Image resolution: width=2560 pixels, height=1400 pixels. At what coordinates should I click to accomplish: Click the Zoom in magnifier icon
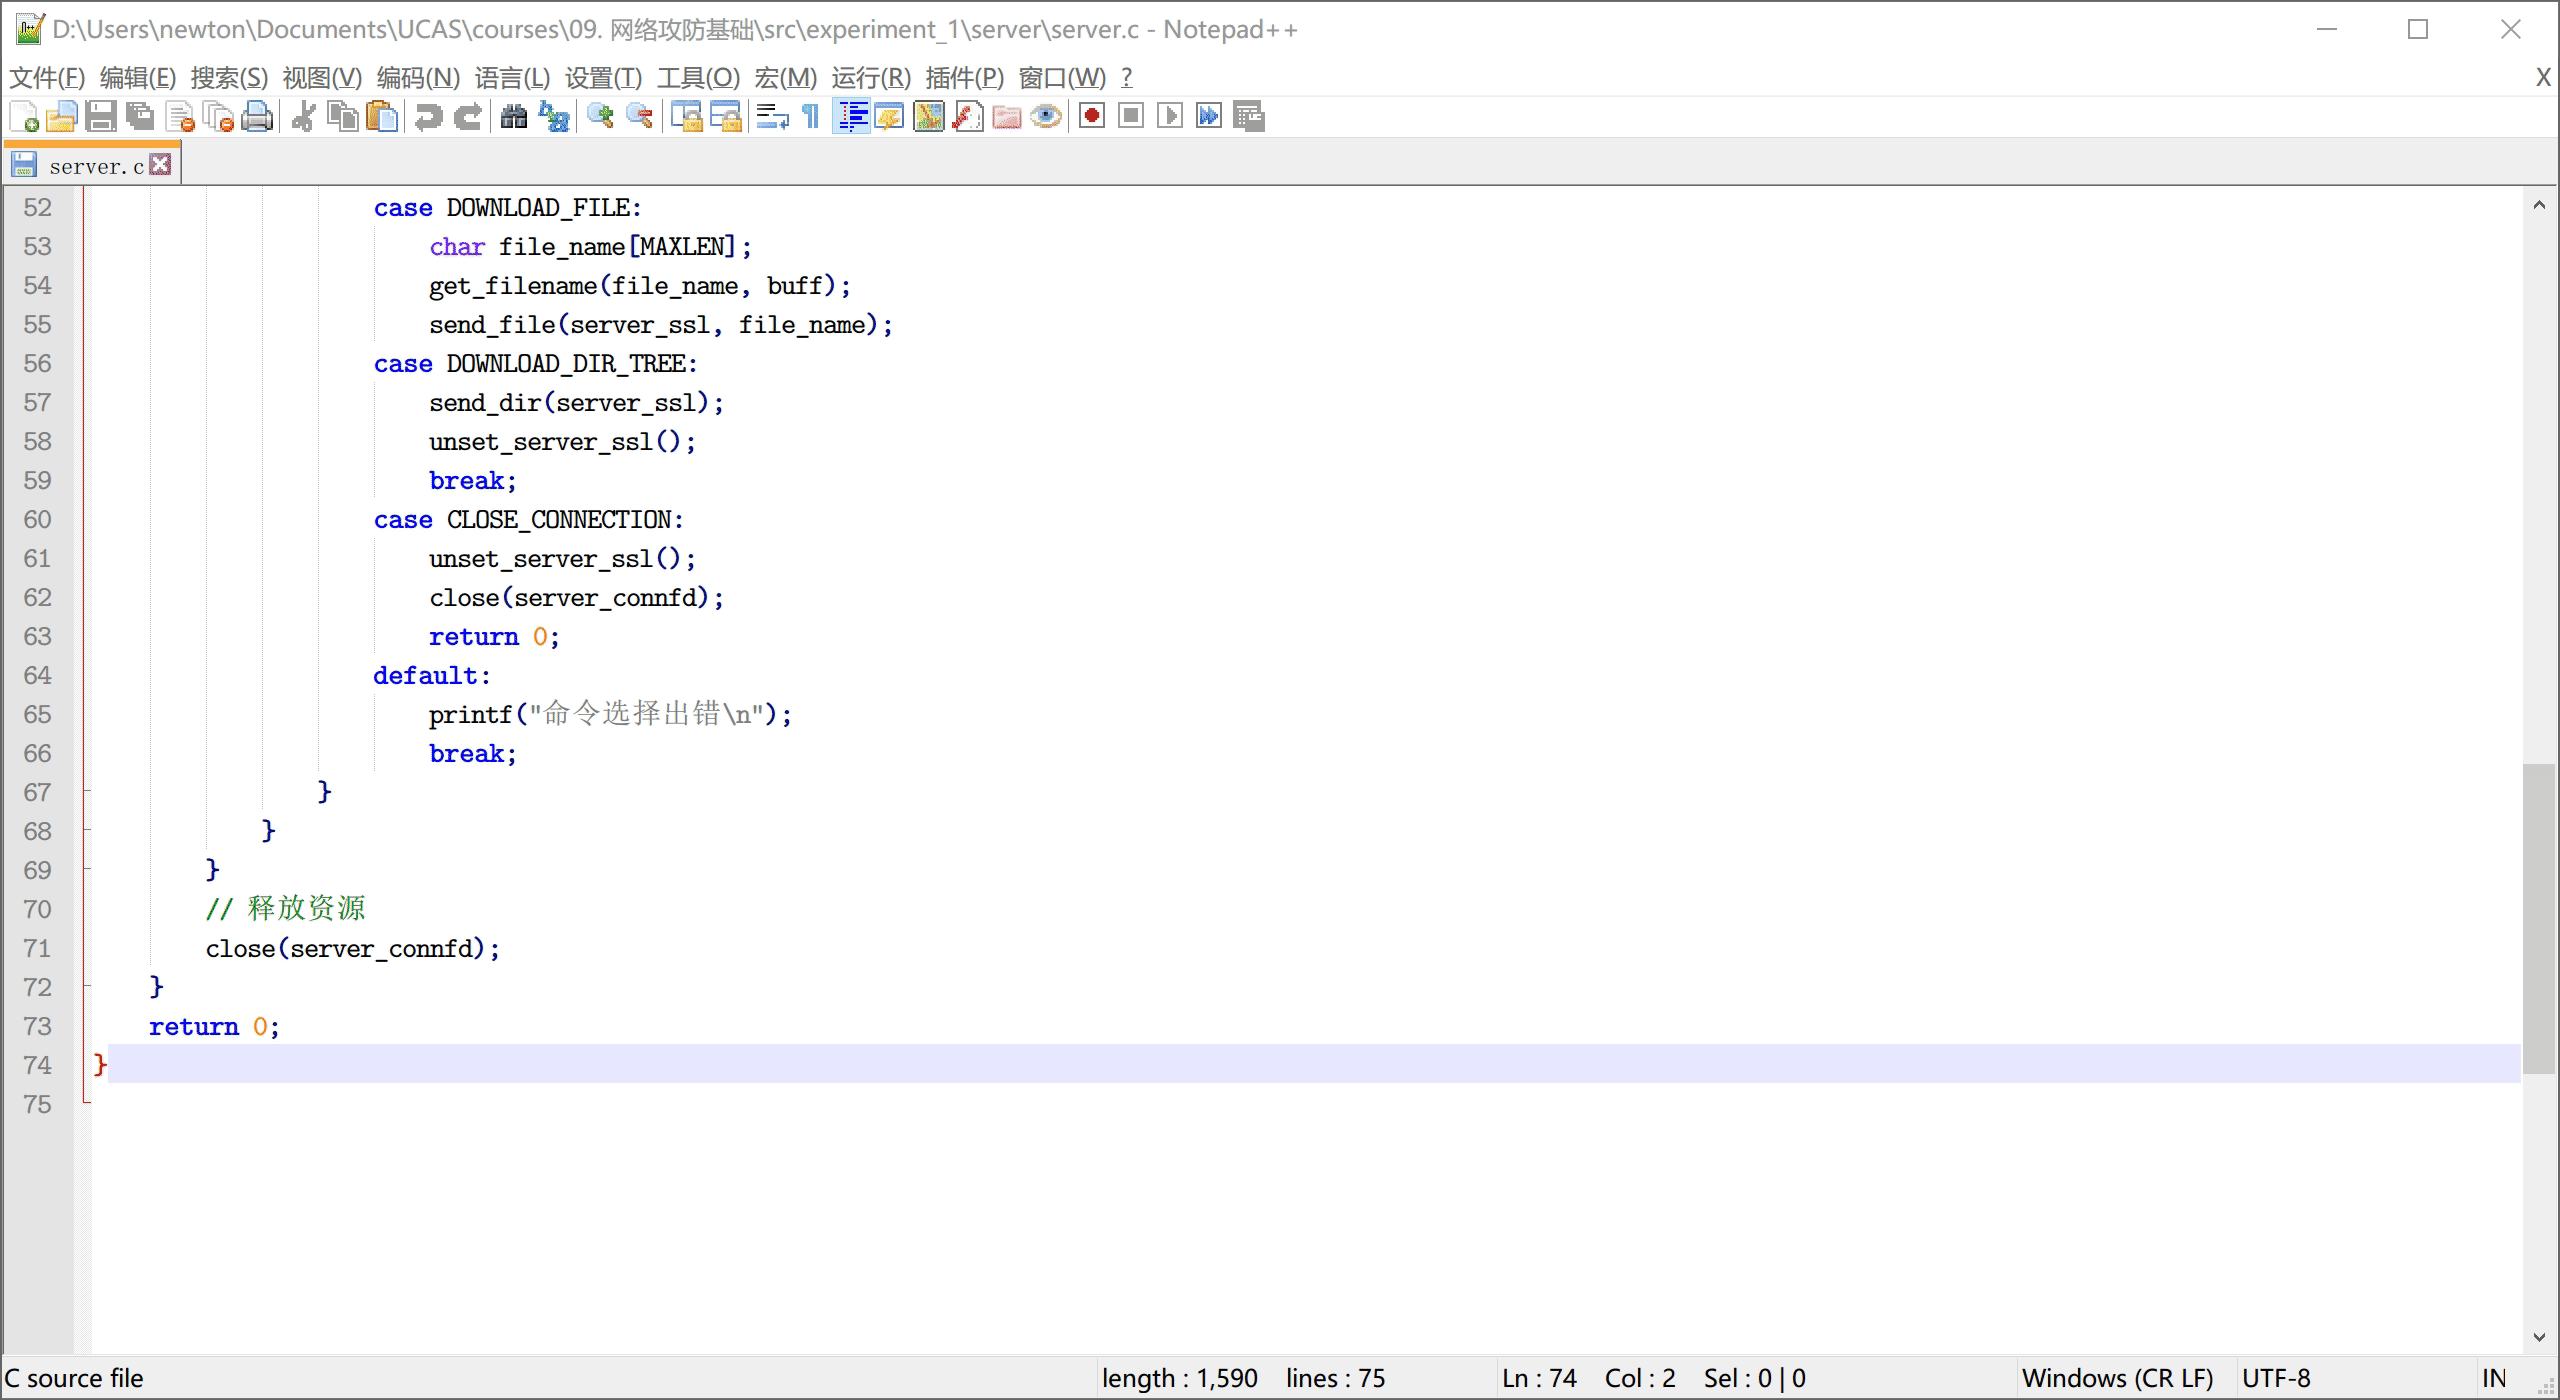pos(600,117)
